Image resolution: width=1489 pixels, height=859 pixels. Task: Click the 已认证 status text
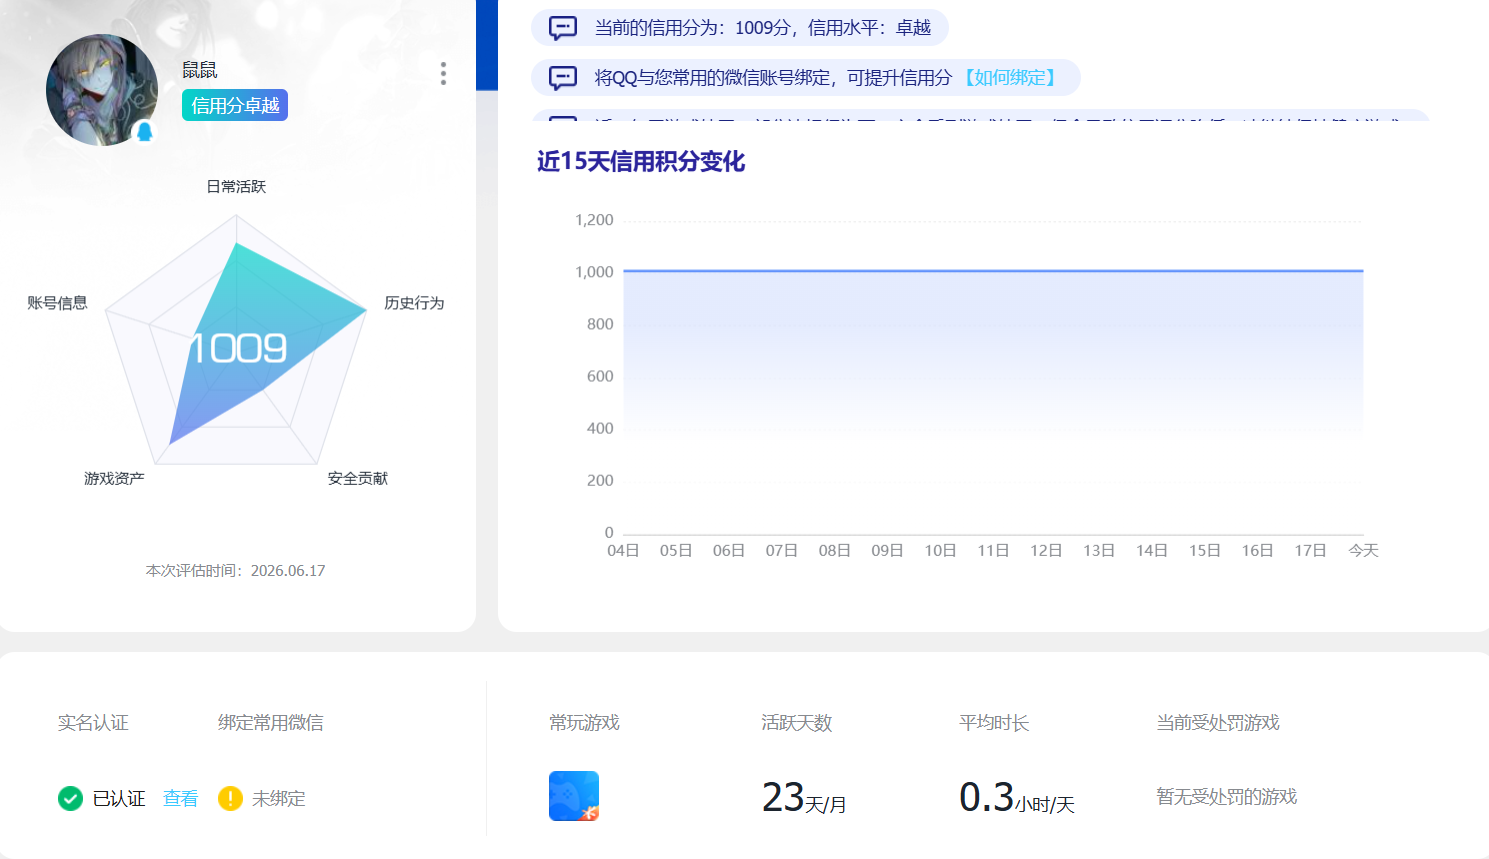tap(119, 798)
